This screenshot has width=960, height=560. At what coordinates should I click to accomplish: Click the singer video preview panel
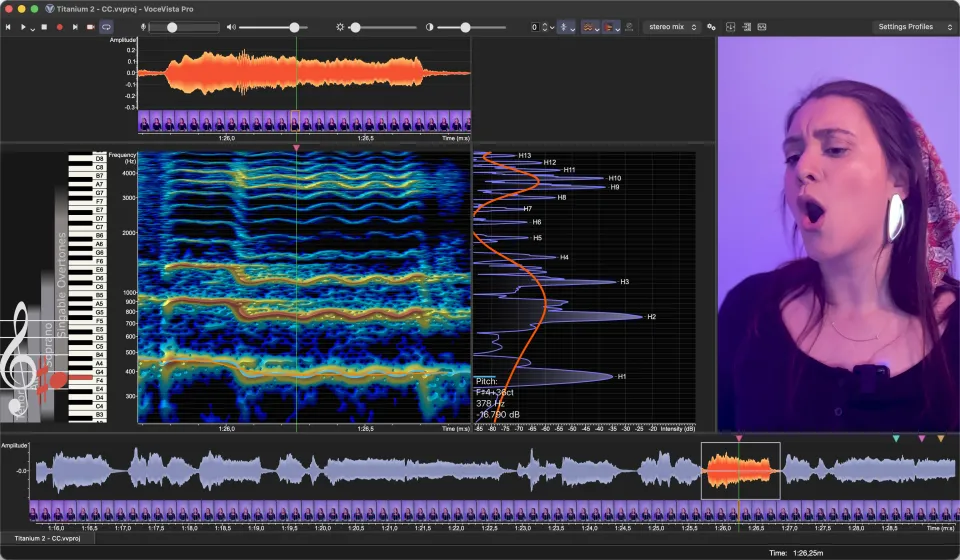coord(838,234)
